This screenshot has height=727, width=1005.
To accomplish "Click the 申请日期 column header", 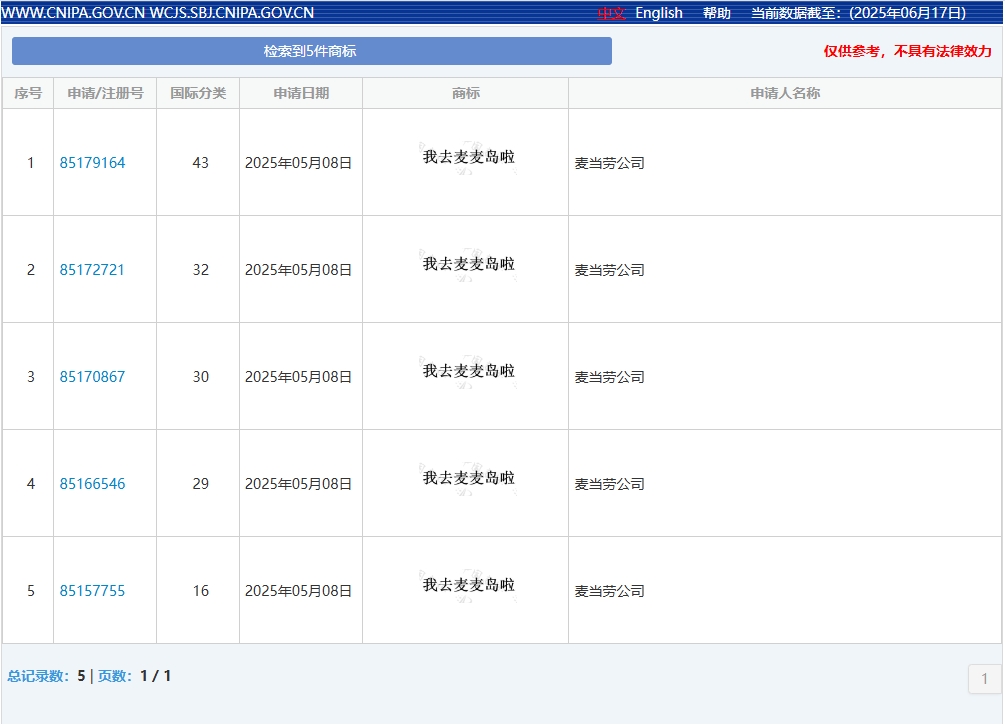I will pyautogui.click(x=301, y=93).
